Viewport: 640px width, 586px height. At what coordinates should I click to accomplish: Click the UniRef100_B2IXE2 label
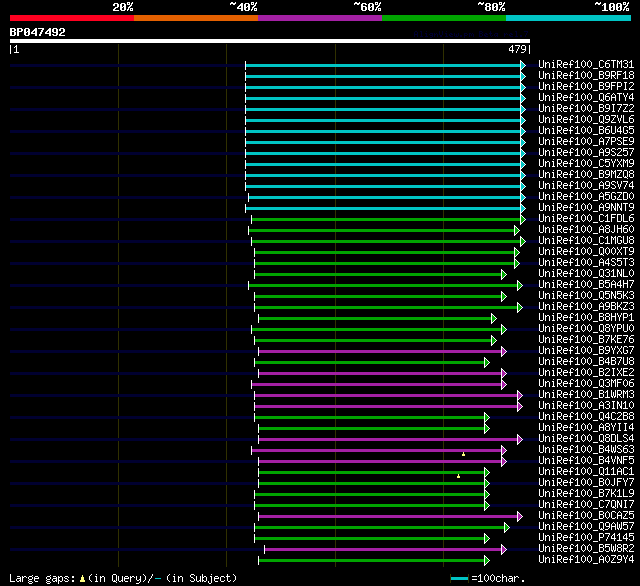[x=586, y=373]
